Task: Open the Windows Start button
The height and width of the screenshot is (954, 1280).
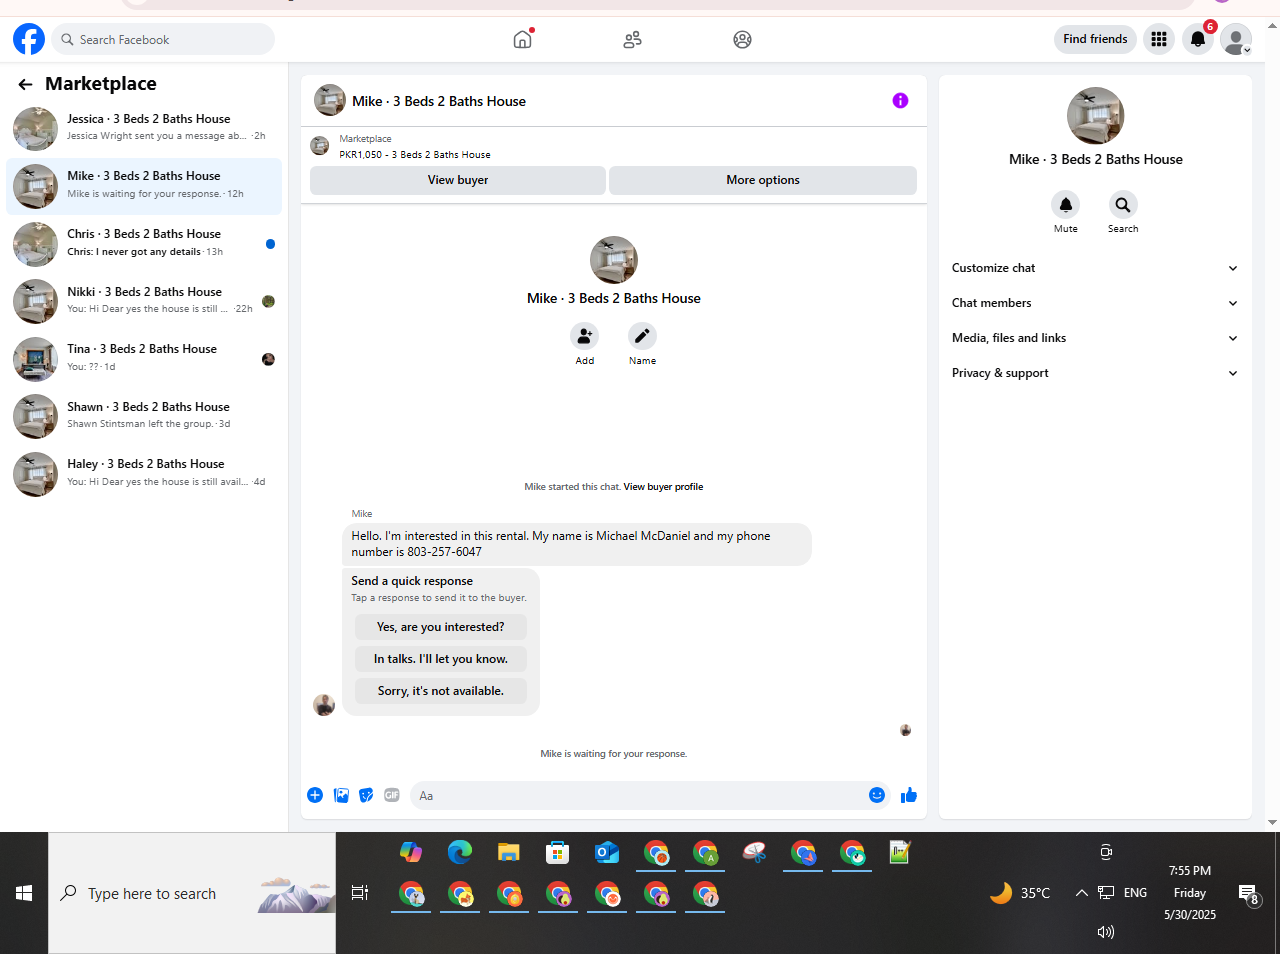Action: coord(24,893)
